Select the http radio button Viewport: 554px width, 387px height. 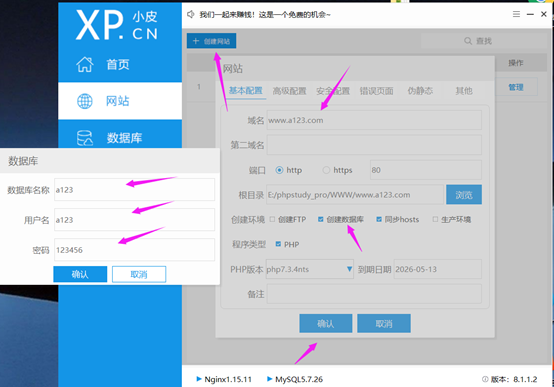(x=279, y=170)
